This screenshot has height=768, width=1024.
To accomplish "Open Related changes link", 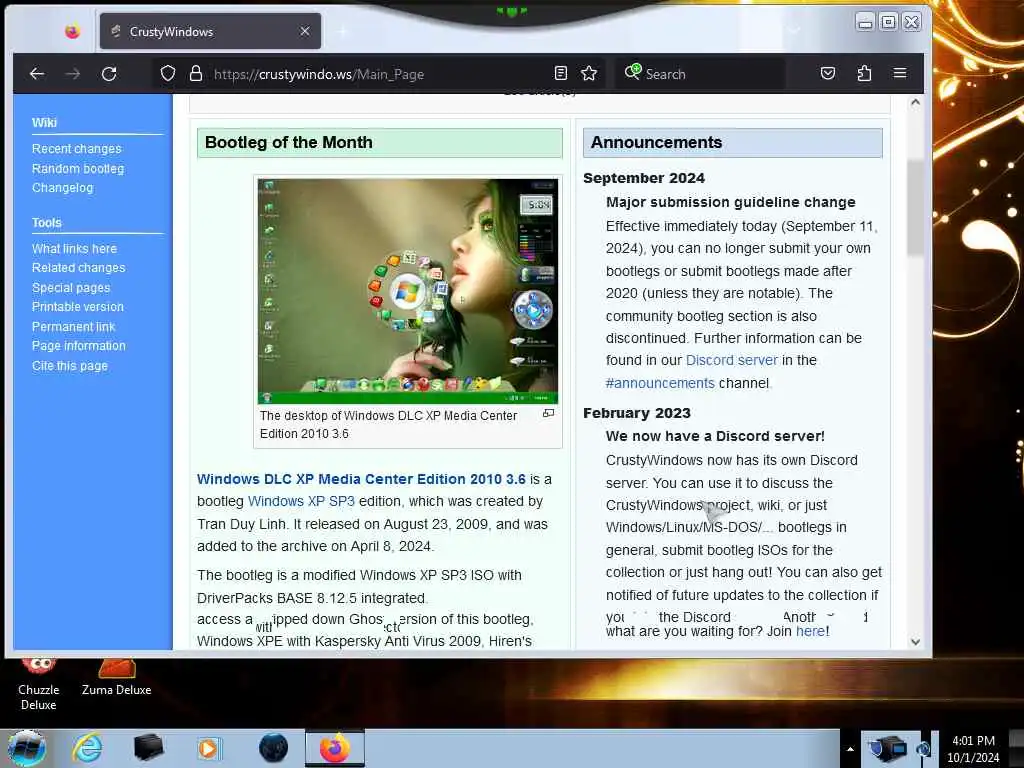I will click(x=78, y=268).
